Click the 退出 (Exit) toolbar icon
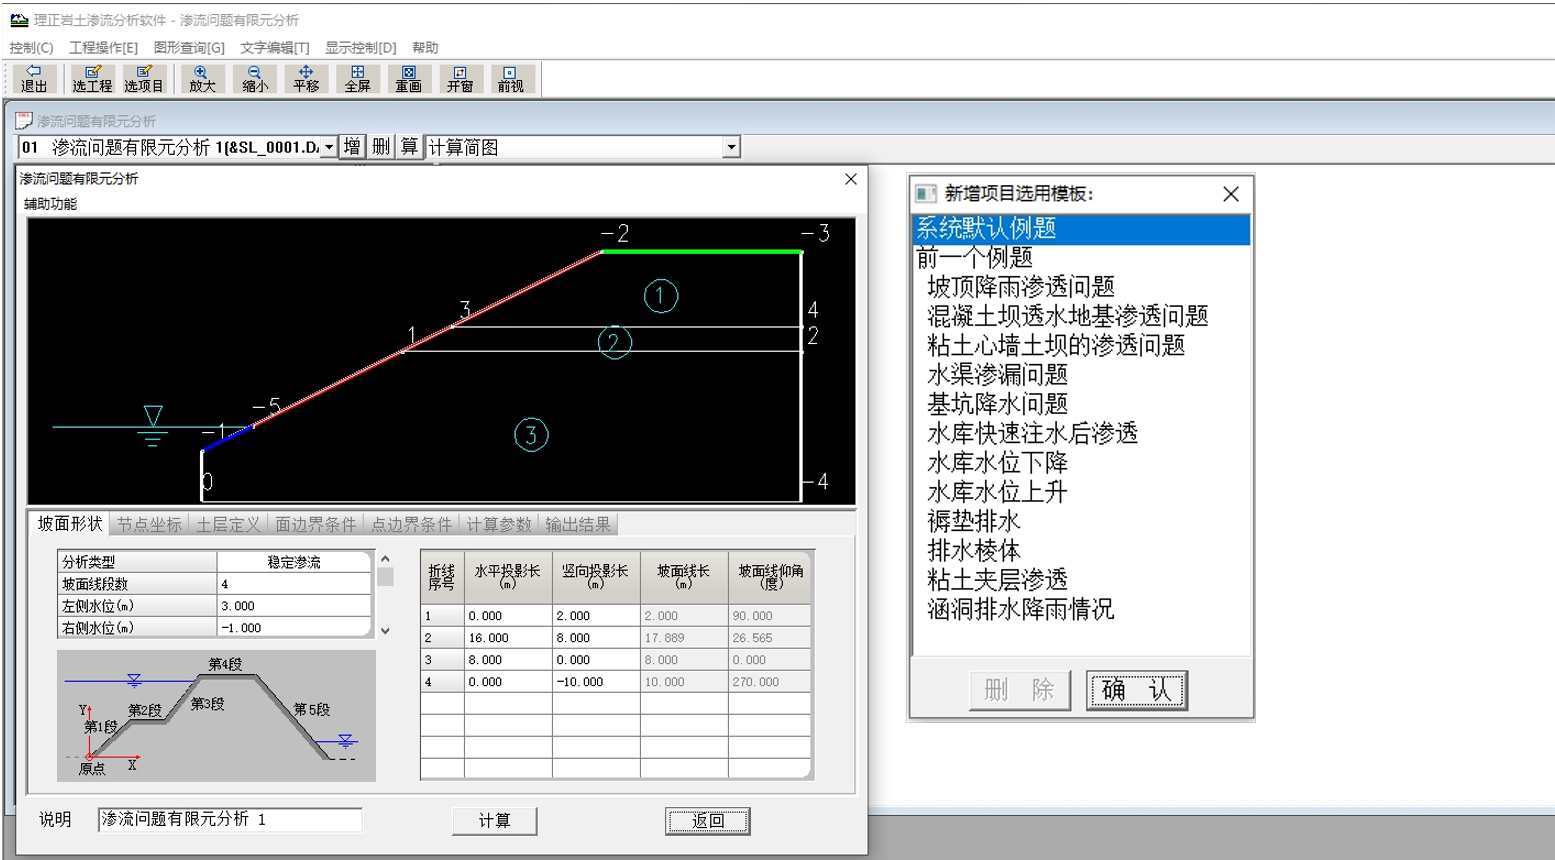The image size is (1555, 860). [x=34, y=79]
